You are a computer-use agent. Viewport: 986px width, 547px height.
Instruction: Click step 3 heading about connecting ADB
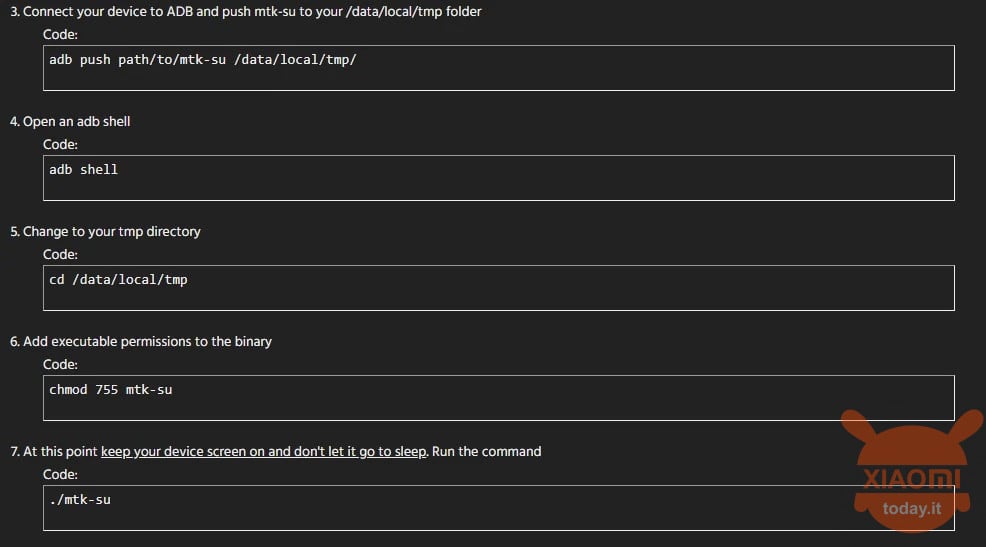(x=246, y=11)
